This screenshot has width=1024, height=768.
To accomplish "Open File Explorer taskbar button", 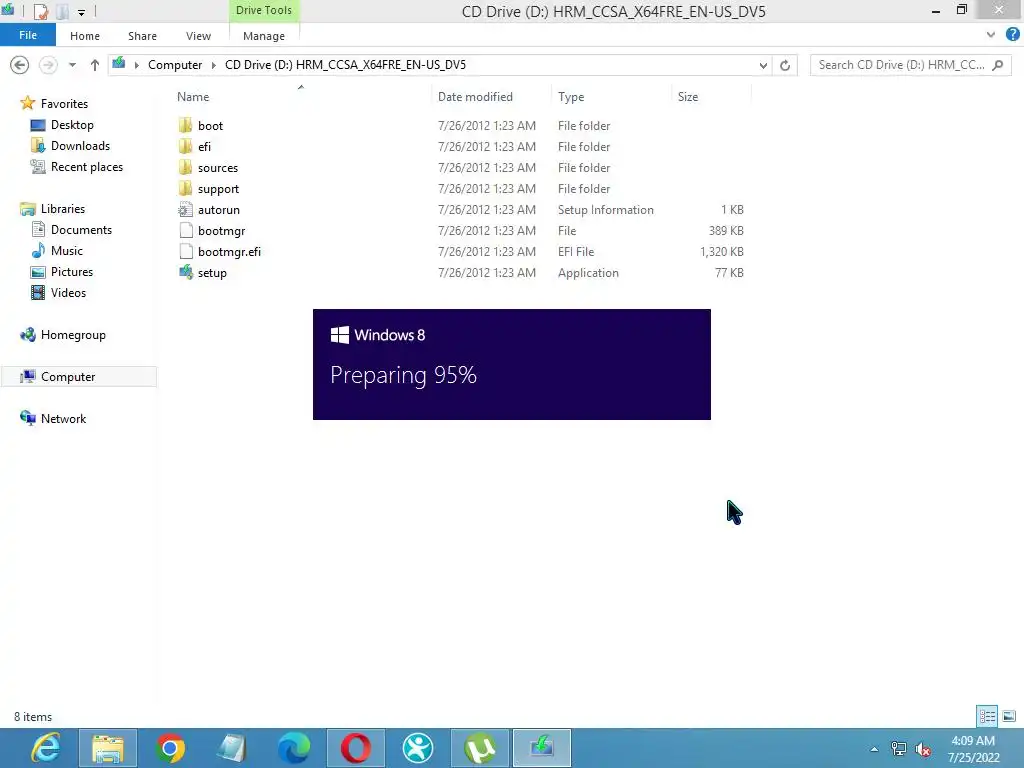I will tap(108, 748).
